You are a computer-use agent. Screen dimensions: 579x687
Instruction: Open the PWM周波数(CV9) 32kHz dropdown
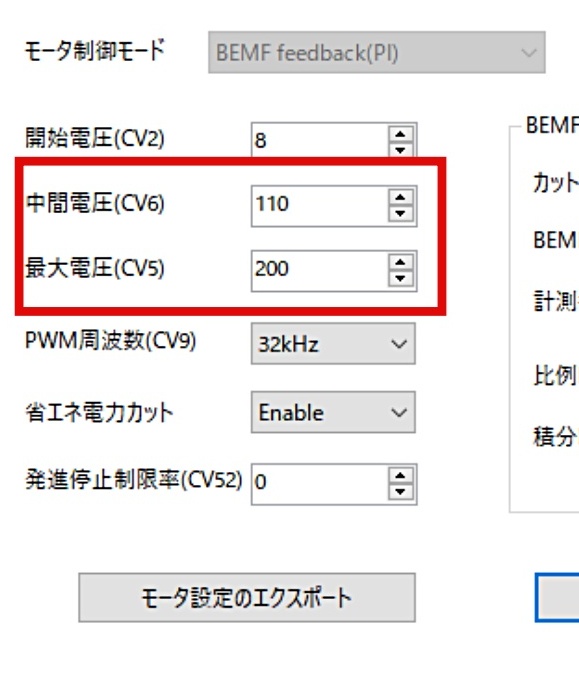tap(333, 344)
